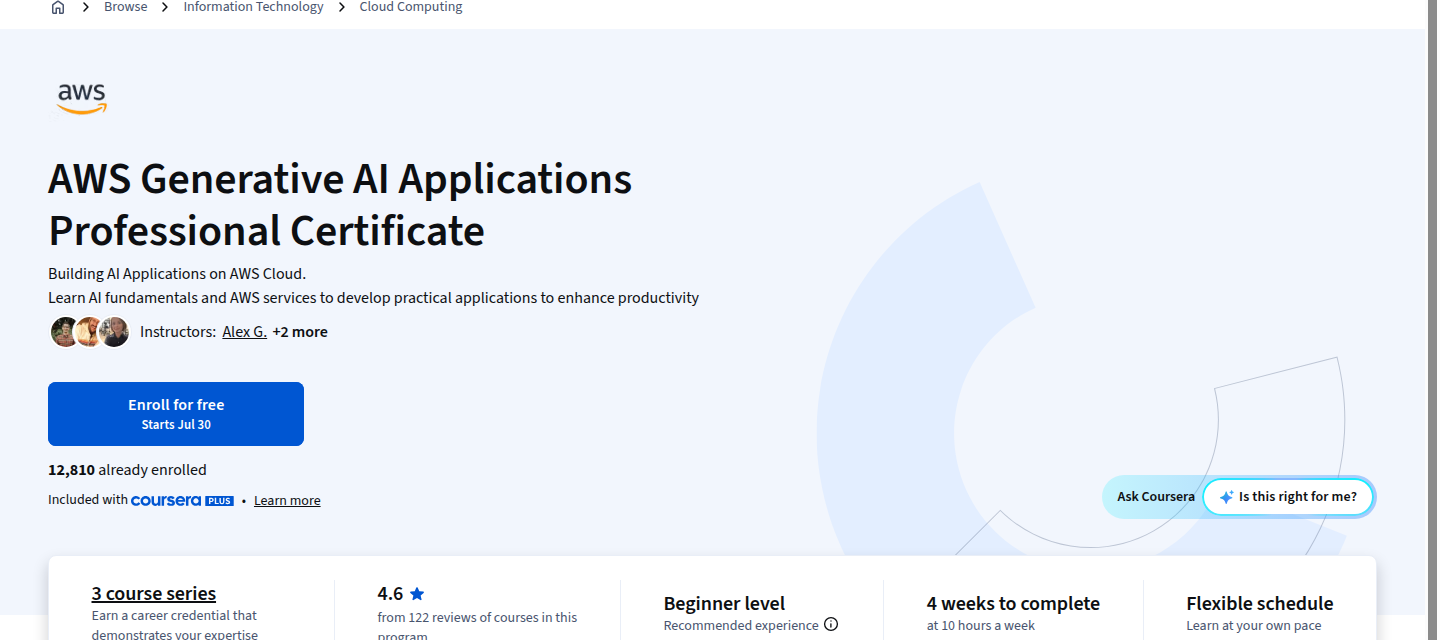This screenshot has width=1440, height=640.
Task: Open Information Technology breadcrumb
Action: coord(253,7)
